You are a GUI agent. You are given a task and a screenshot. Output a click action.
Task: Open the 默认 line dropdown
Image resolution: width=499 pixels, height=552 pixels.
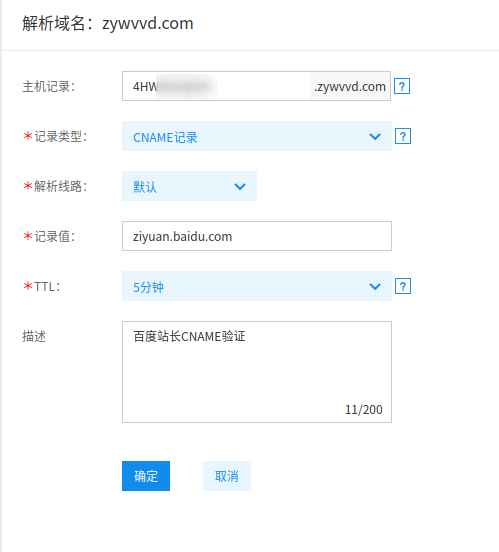tap(189, 186)
